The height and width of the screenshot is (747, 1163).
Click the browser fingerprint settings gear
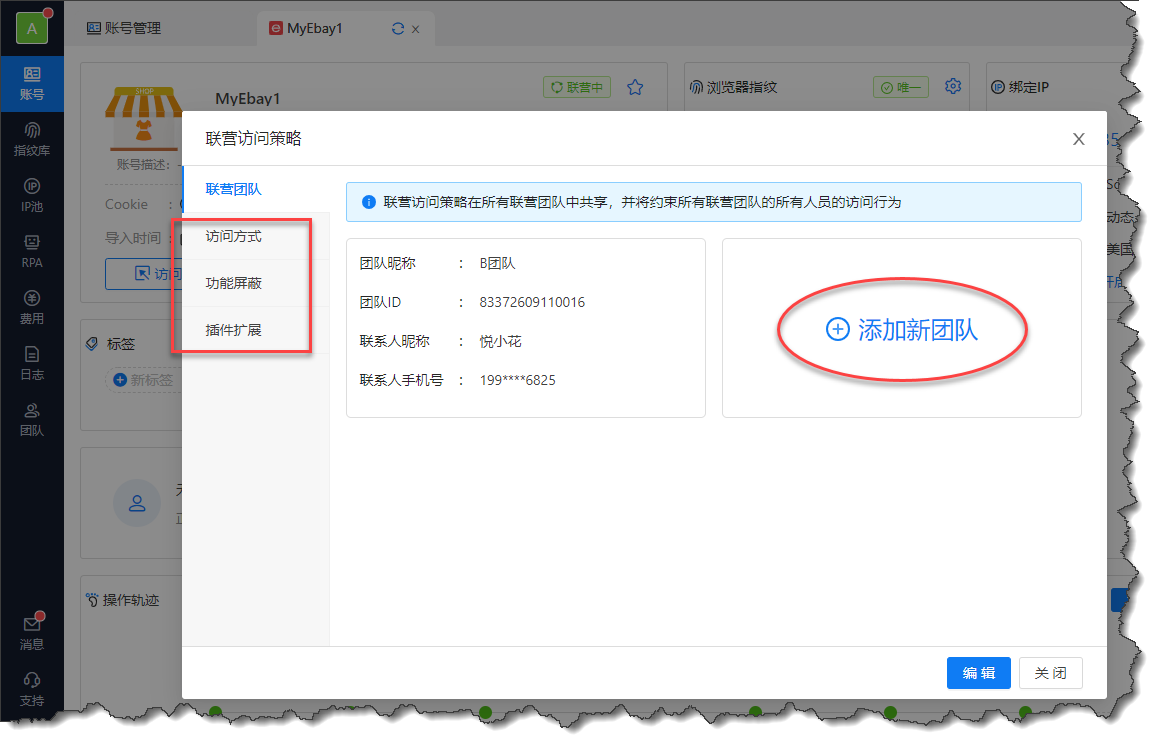click(x=953, y=86)
